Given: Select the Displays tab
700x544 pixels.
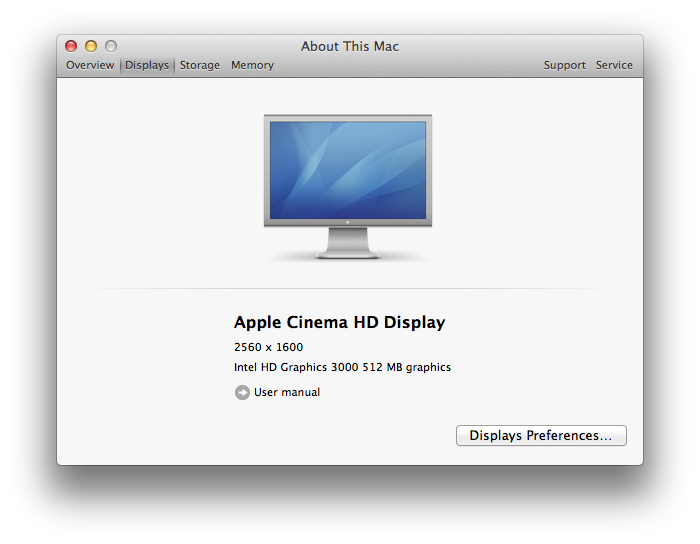Looking at the screenshot, I should pos(147,65).
